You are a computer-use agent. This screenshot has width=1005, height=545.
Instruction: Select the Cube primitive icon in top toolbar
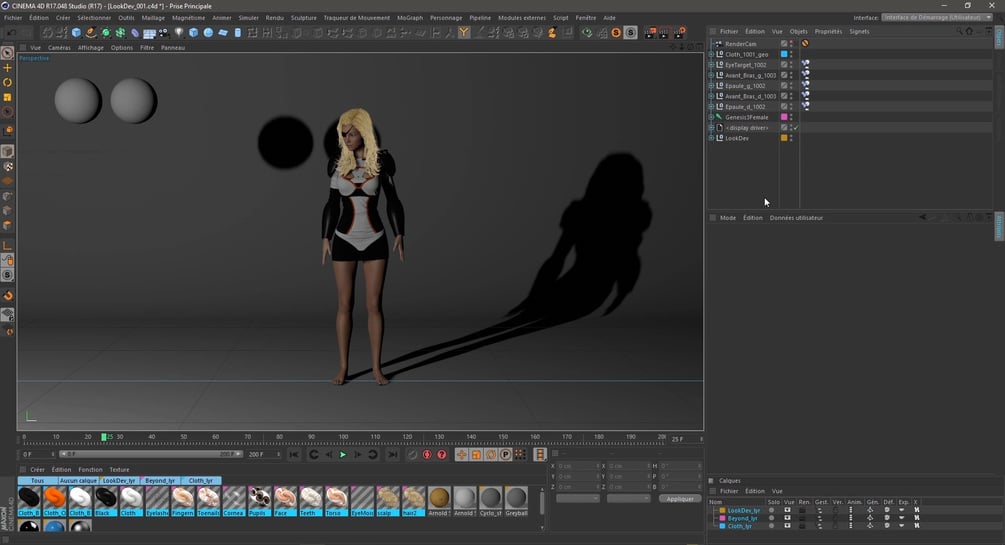point(76,32)
